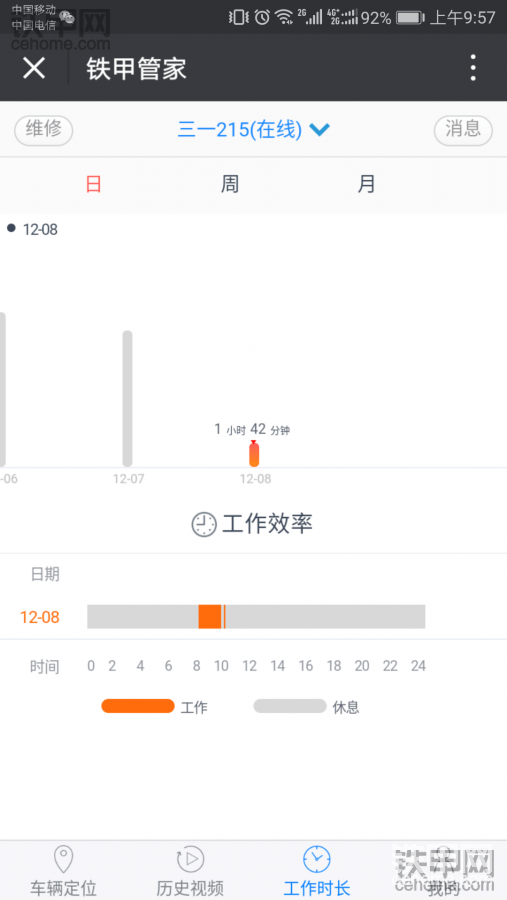Expand the 三一215(在线) vehicle dropdown arrow
This screenshot has height=900, width=507.
click(x=319, y=130)
